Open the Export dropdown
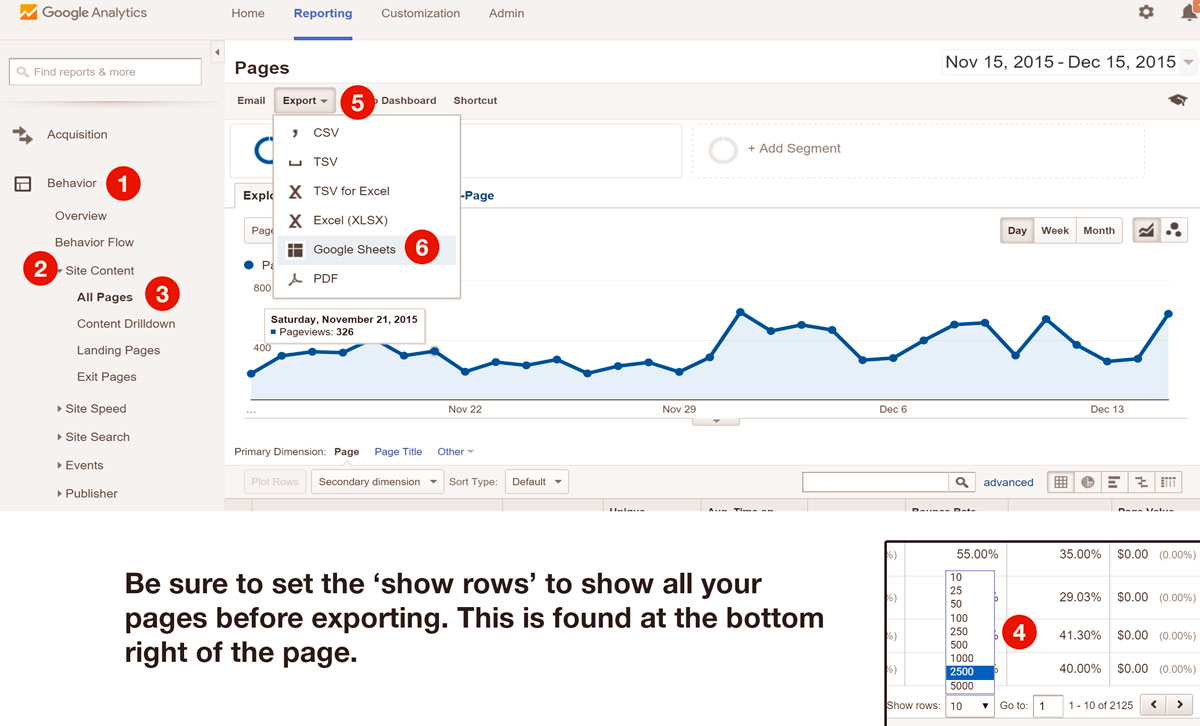 click(x=305, y=100)
